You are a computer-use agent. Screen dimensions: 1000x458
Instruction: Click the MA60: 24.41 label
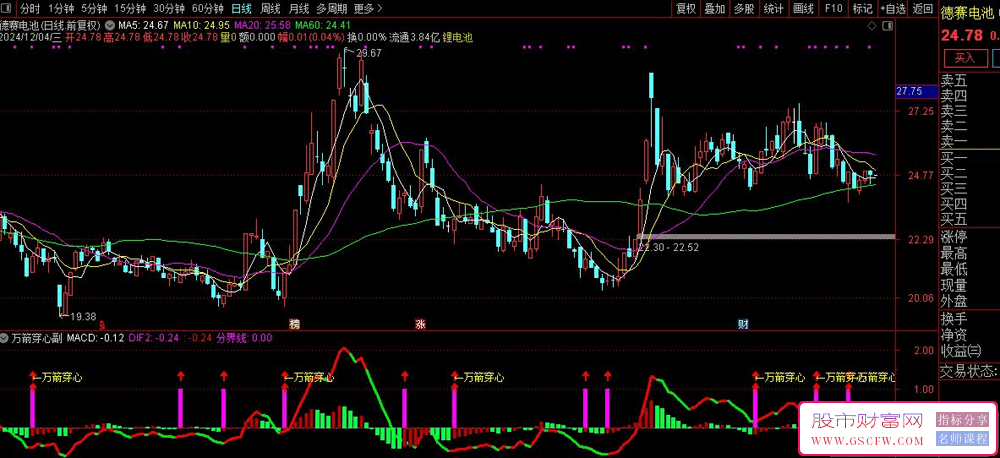323,25
